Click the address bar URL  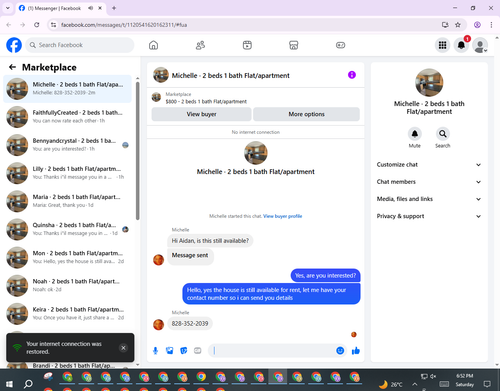124,25
